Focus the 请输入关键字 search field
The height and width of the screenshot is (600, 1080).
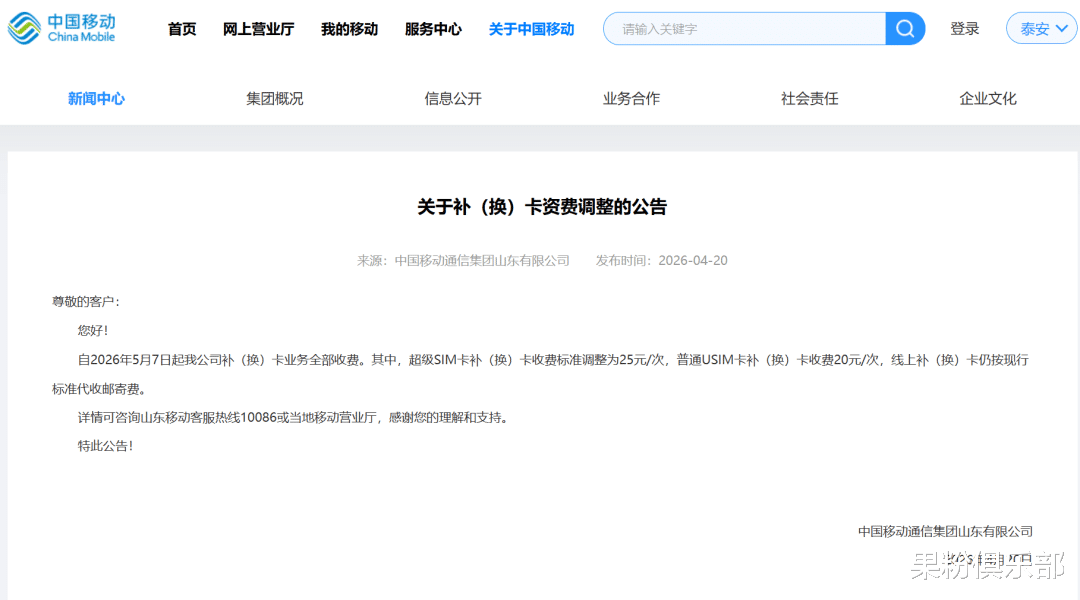point(745,29)
